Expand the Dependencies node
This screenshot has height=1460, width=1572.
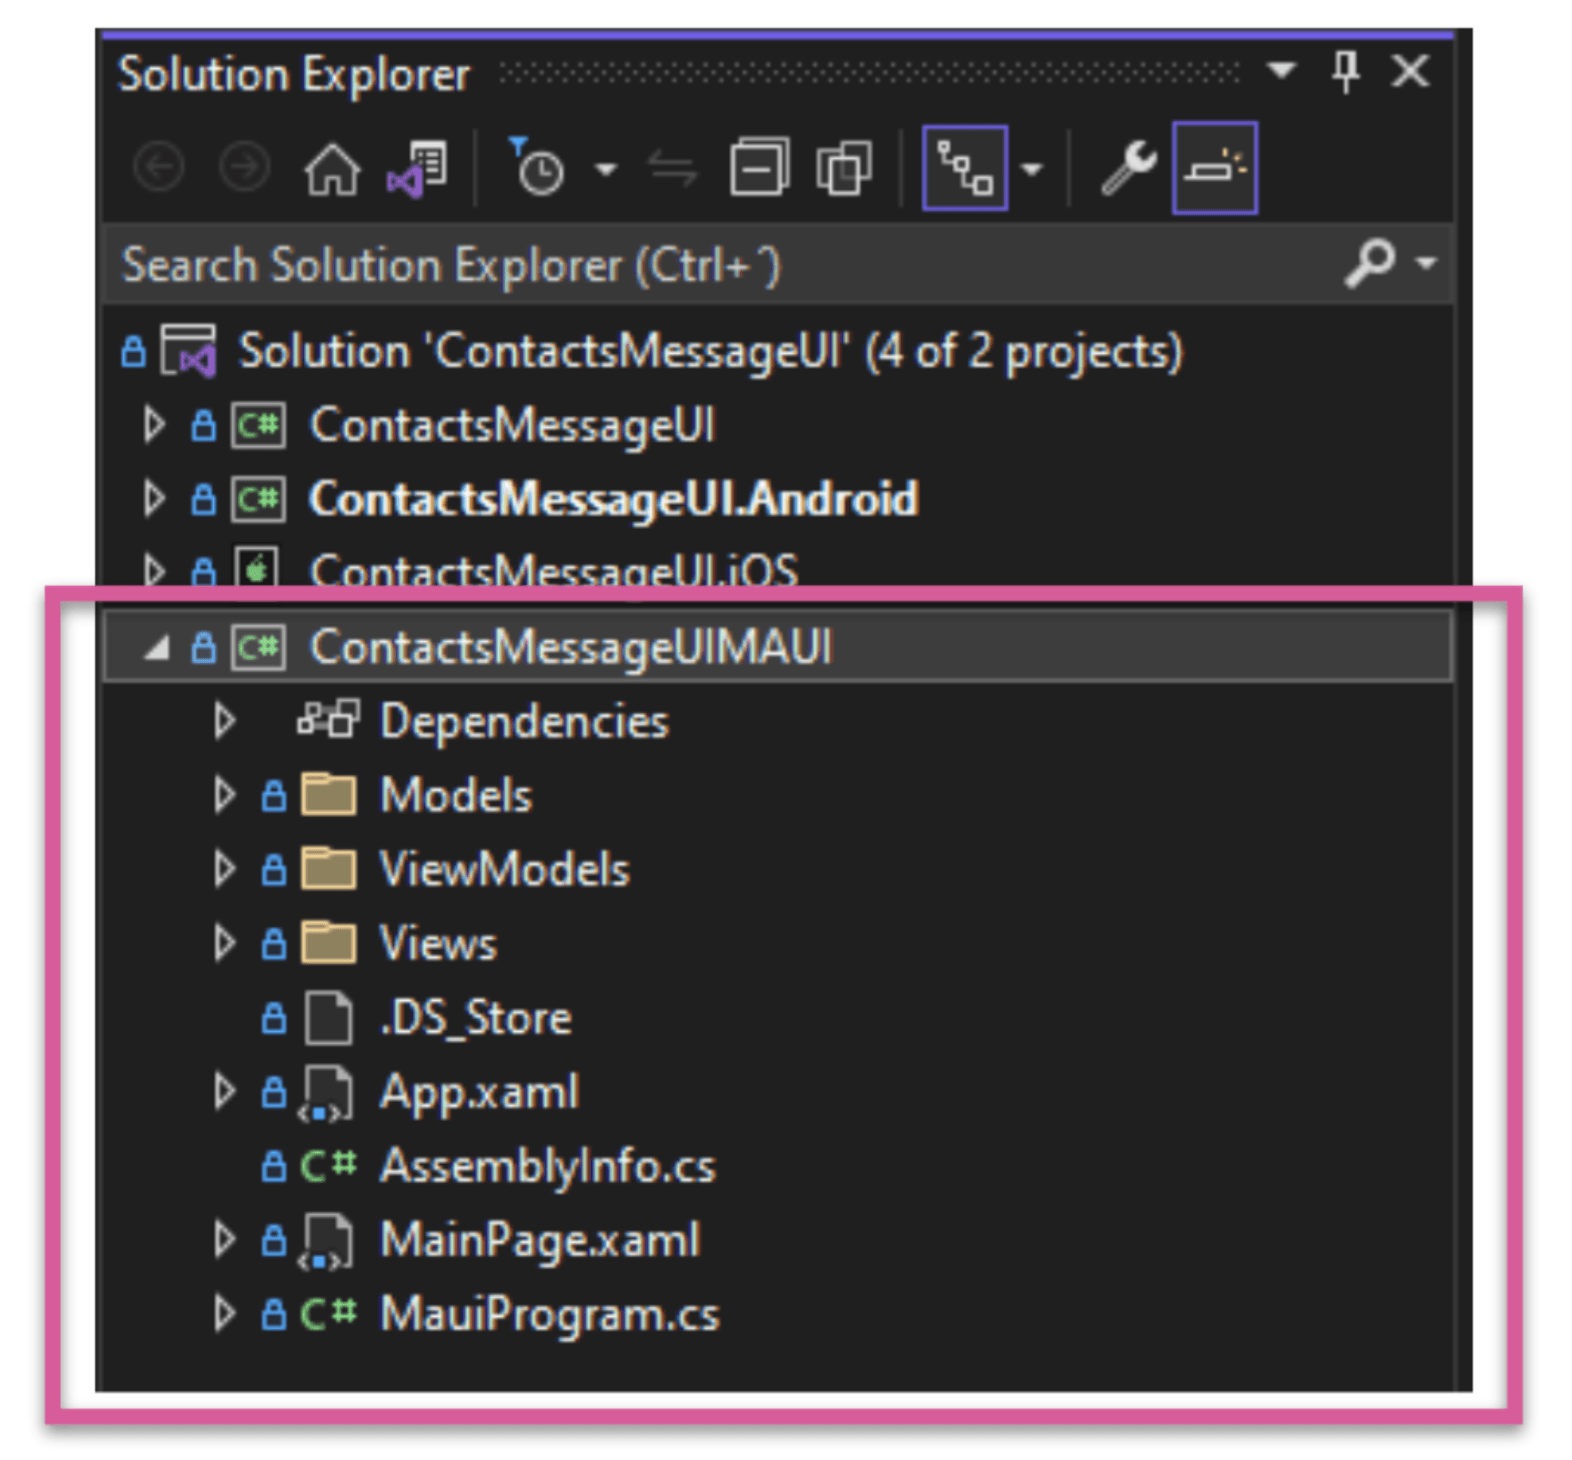224,721
